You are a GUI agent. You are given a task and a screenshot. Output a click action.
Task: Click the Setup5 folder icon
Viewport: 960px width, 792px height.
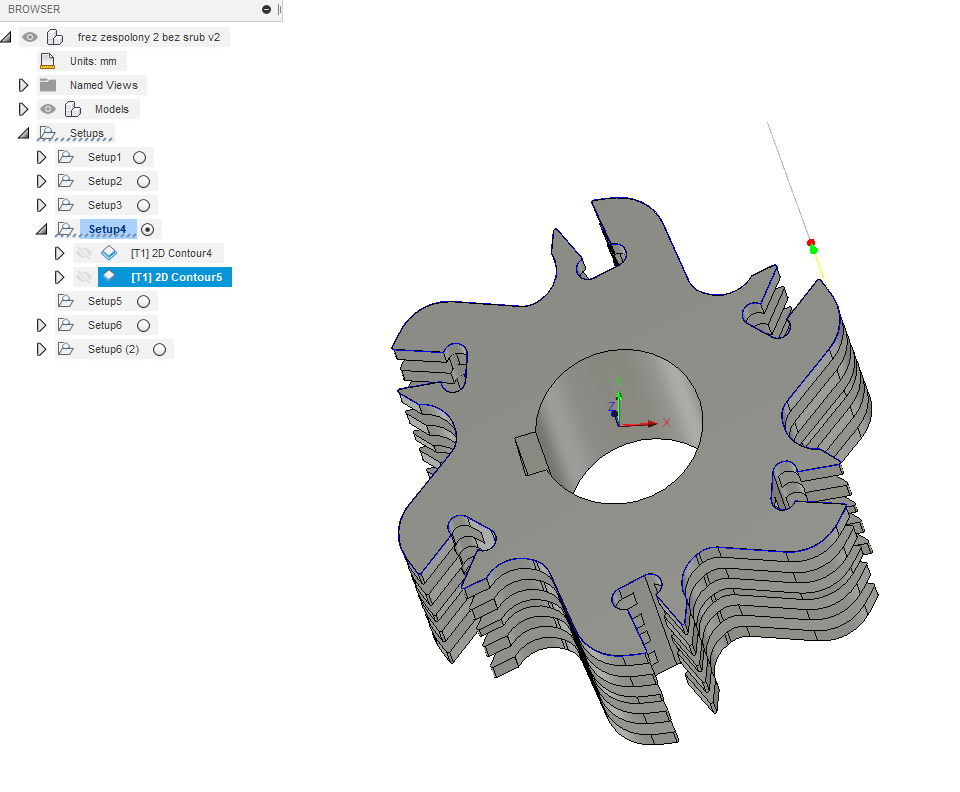pyautogui.click(x=66, y=301)
